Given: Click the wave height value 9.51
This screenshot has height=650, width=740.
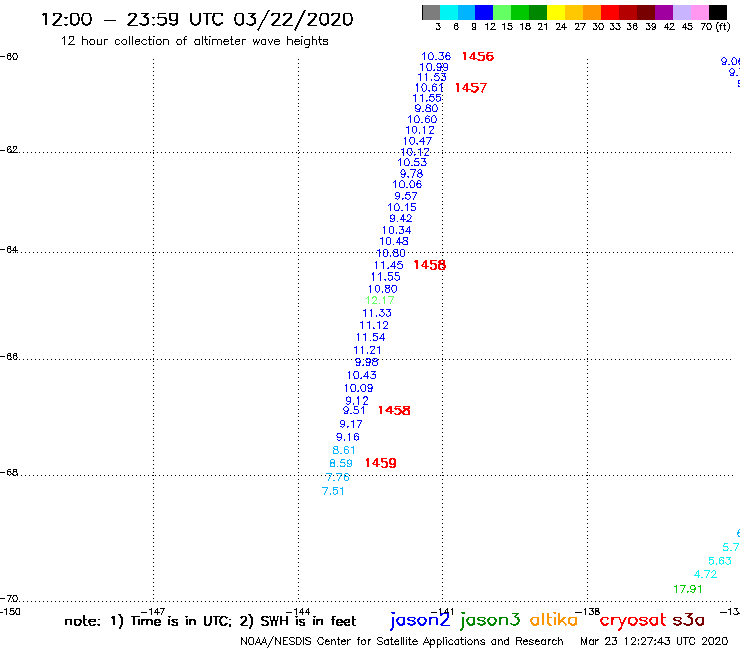Looking at the screenshot, I should (x=354, y=411).
